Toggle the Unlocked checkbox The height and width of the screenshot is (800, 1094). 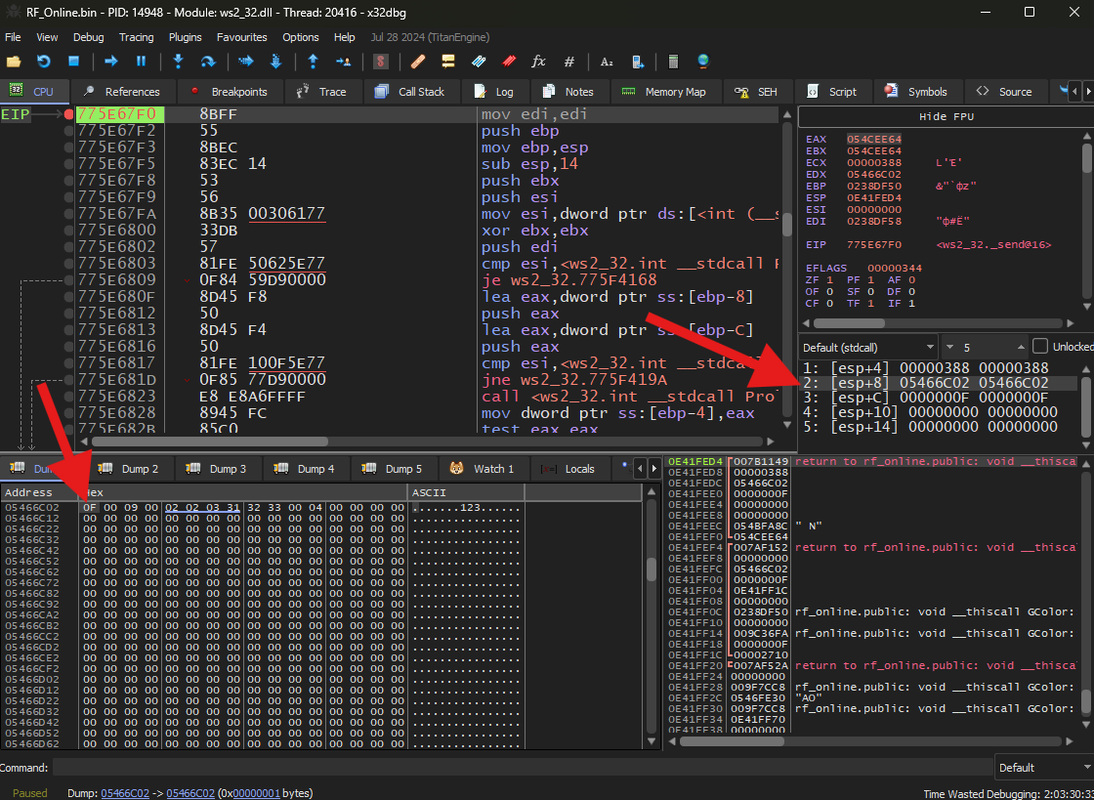1040,346
